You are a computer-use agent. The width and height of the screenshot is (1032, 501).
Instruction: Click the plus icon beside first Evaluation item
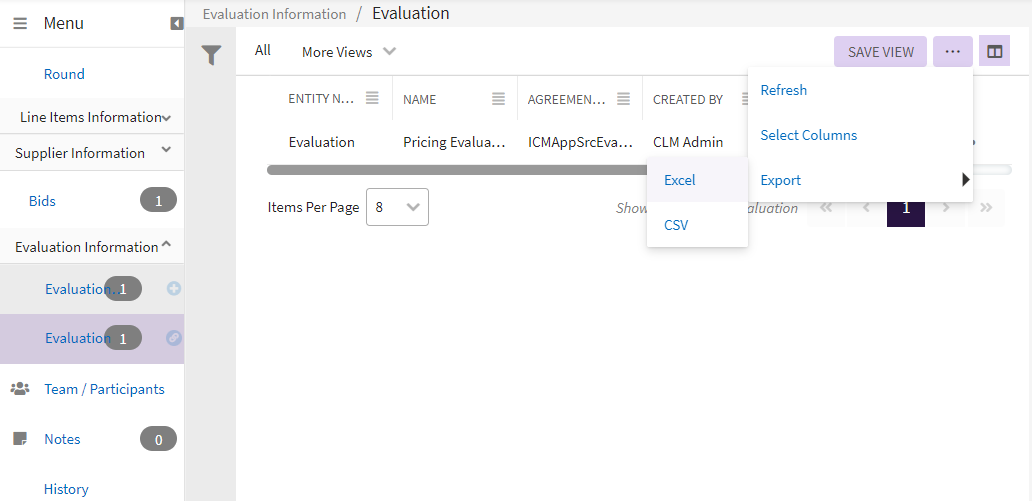[x=174, y=289]
